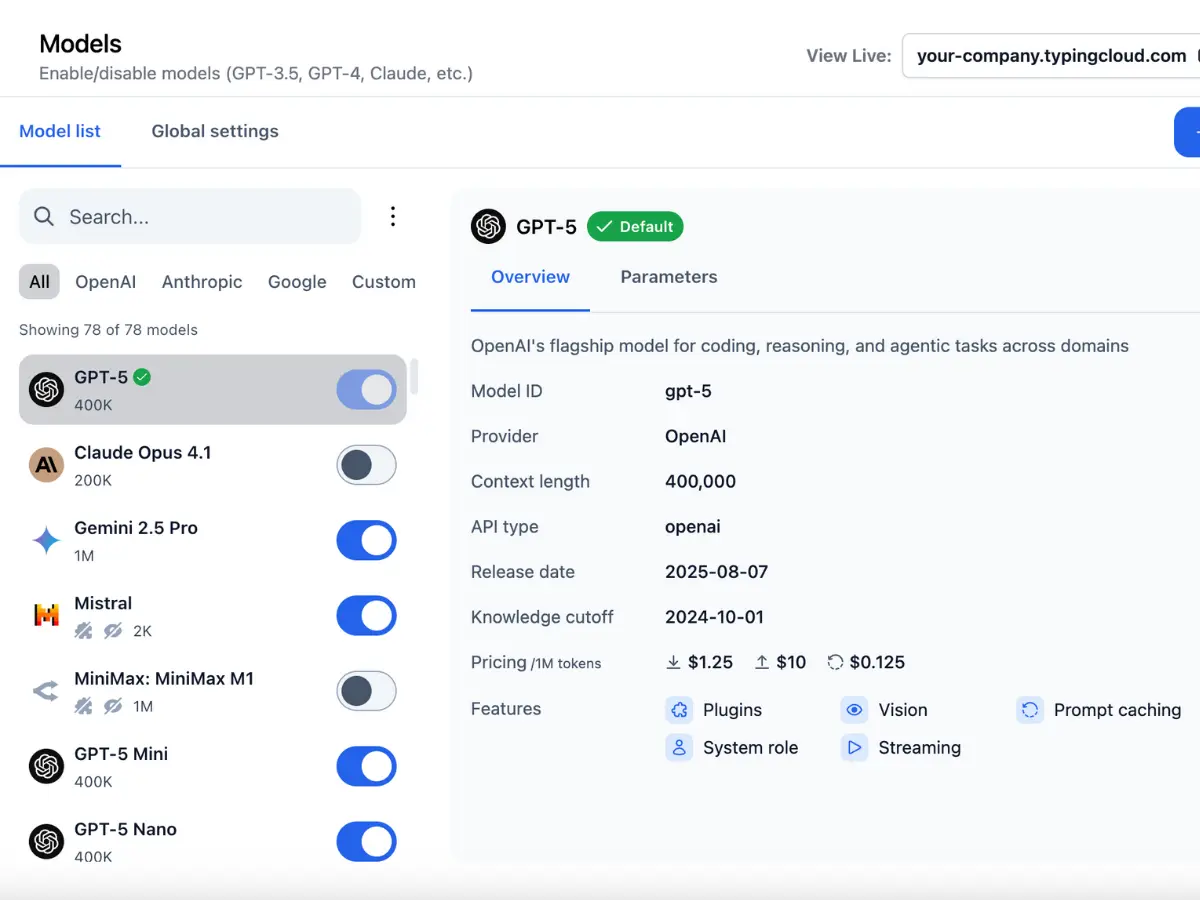Click the Vision eye feature icon
The height and width of the screenshot is (900, 1200).
854,710
